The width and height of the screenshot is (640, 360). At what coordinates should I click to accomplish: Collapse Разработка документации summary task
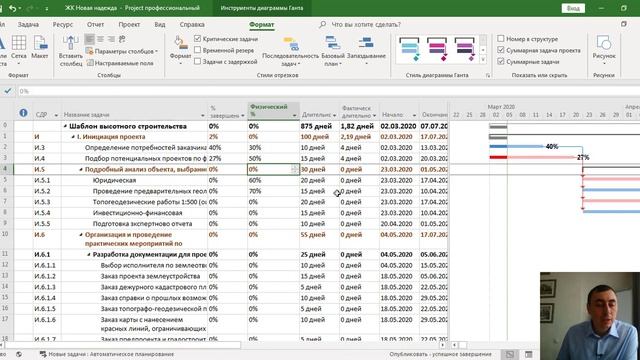[x=89, y=255]
